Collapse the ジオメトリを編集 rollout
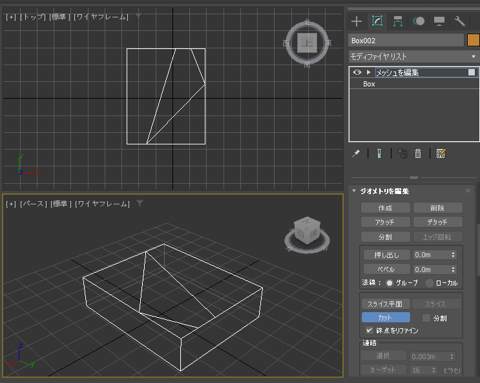The height and width of the screenshot is (383, 480). [354, 191]
